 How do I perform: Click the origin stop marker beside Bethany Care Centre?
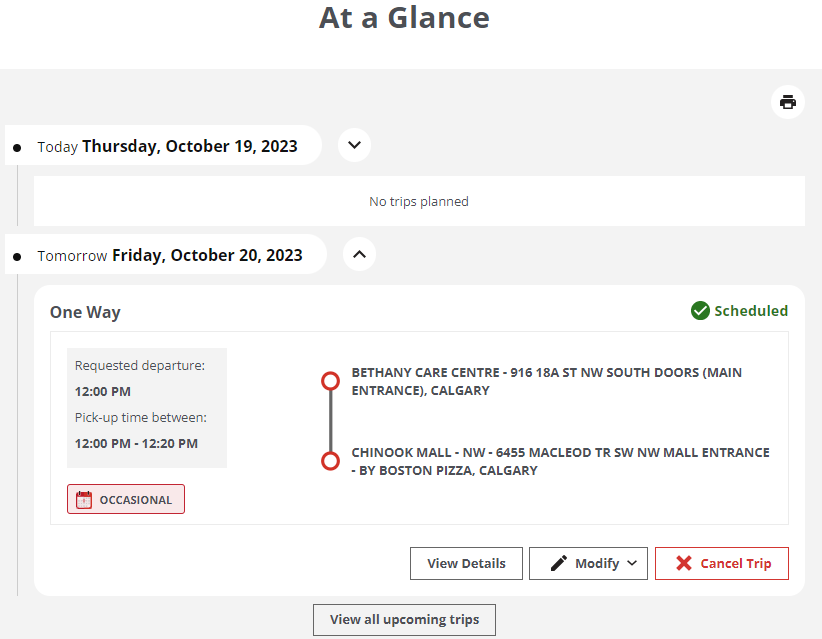(330, 380)
